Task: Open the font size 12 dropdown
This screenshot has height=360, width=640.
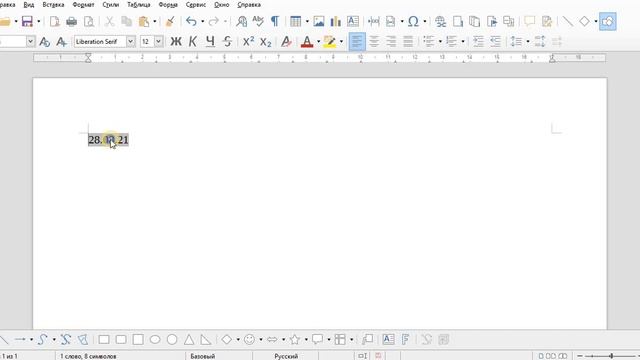Action: 158,41
